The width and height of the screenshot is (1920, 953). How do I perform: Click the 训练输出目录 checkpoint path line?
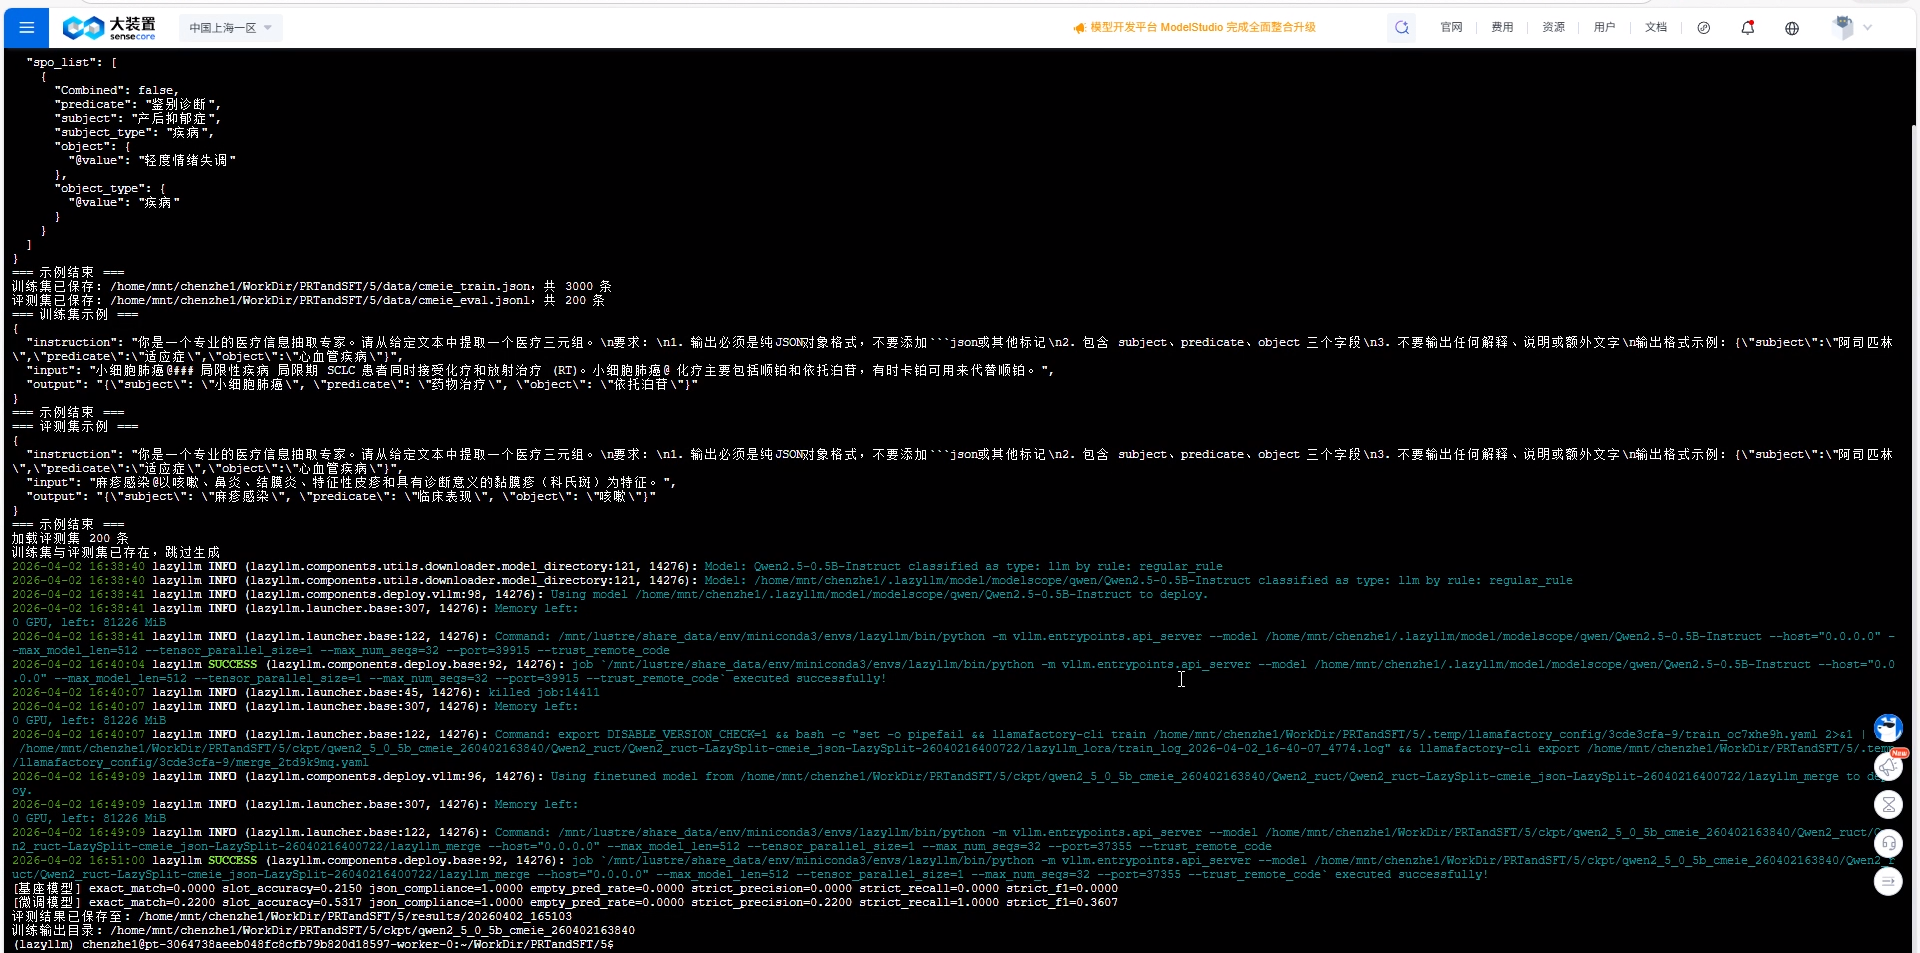[x=323, y=930]
